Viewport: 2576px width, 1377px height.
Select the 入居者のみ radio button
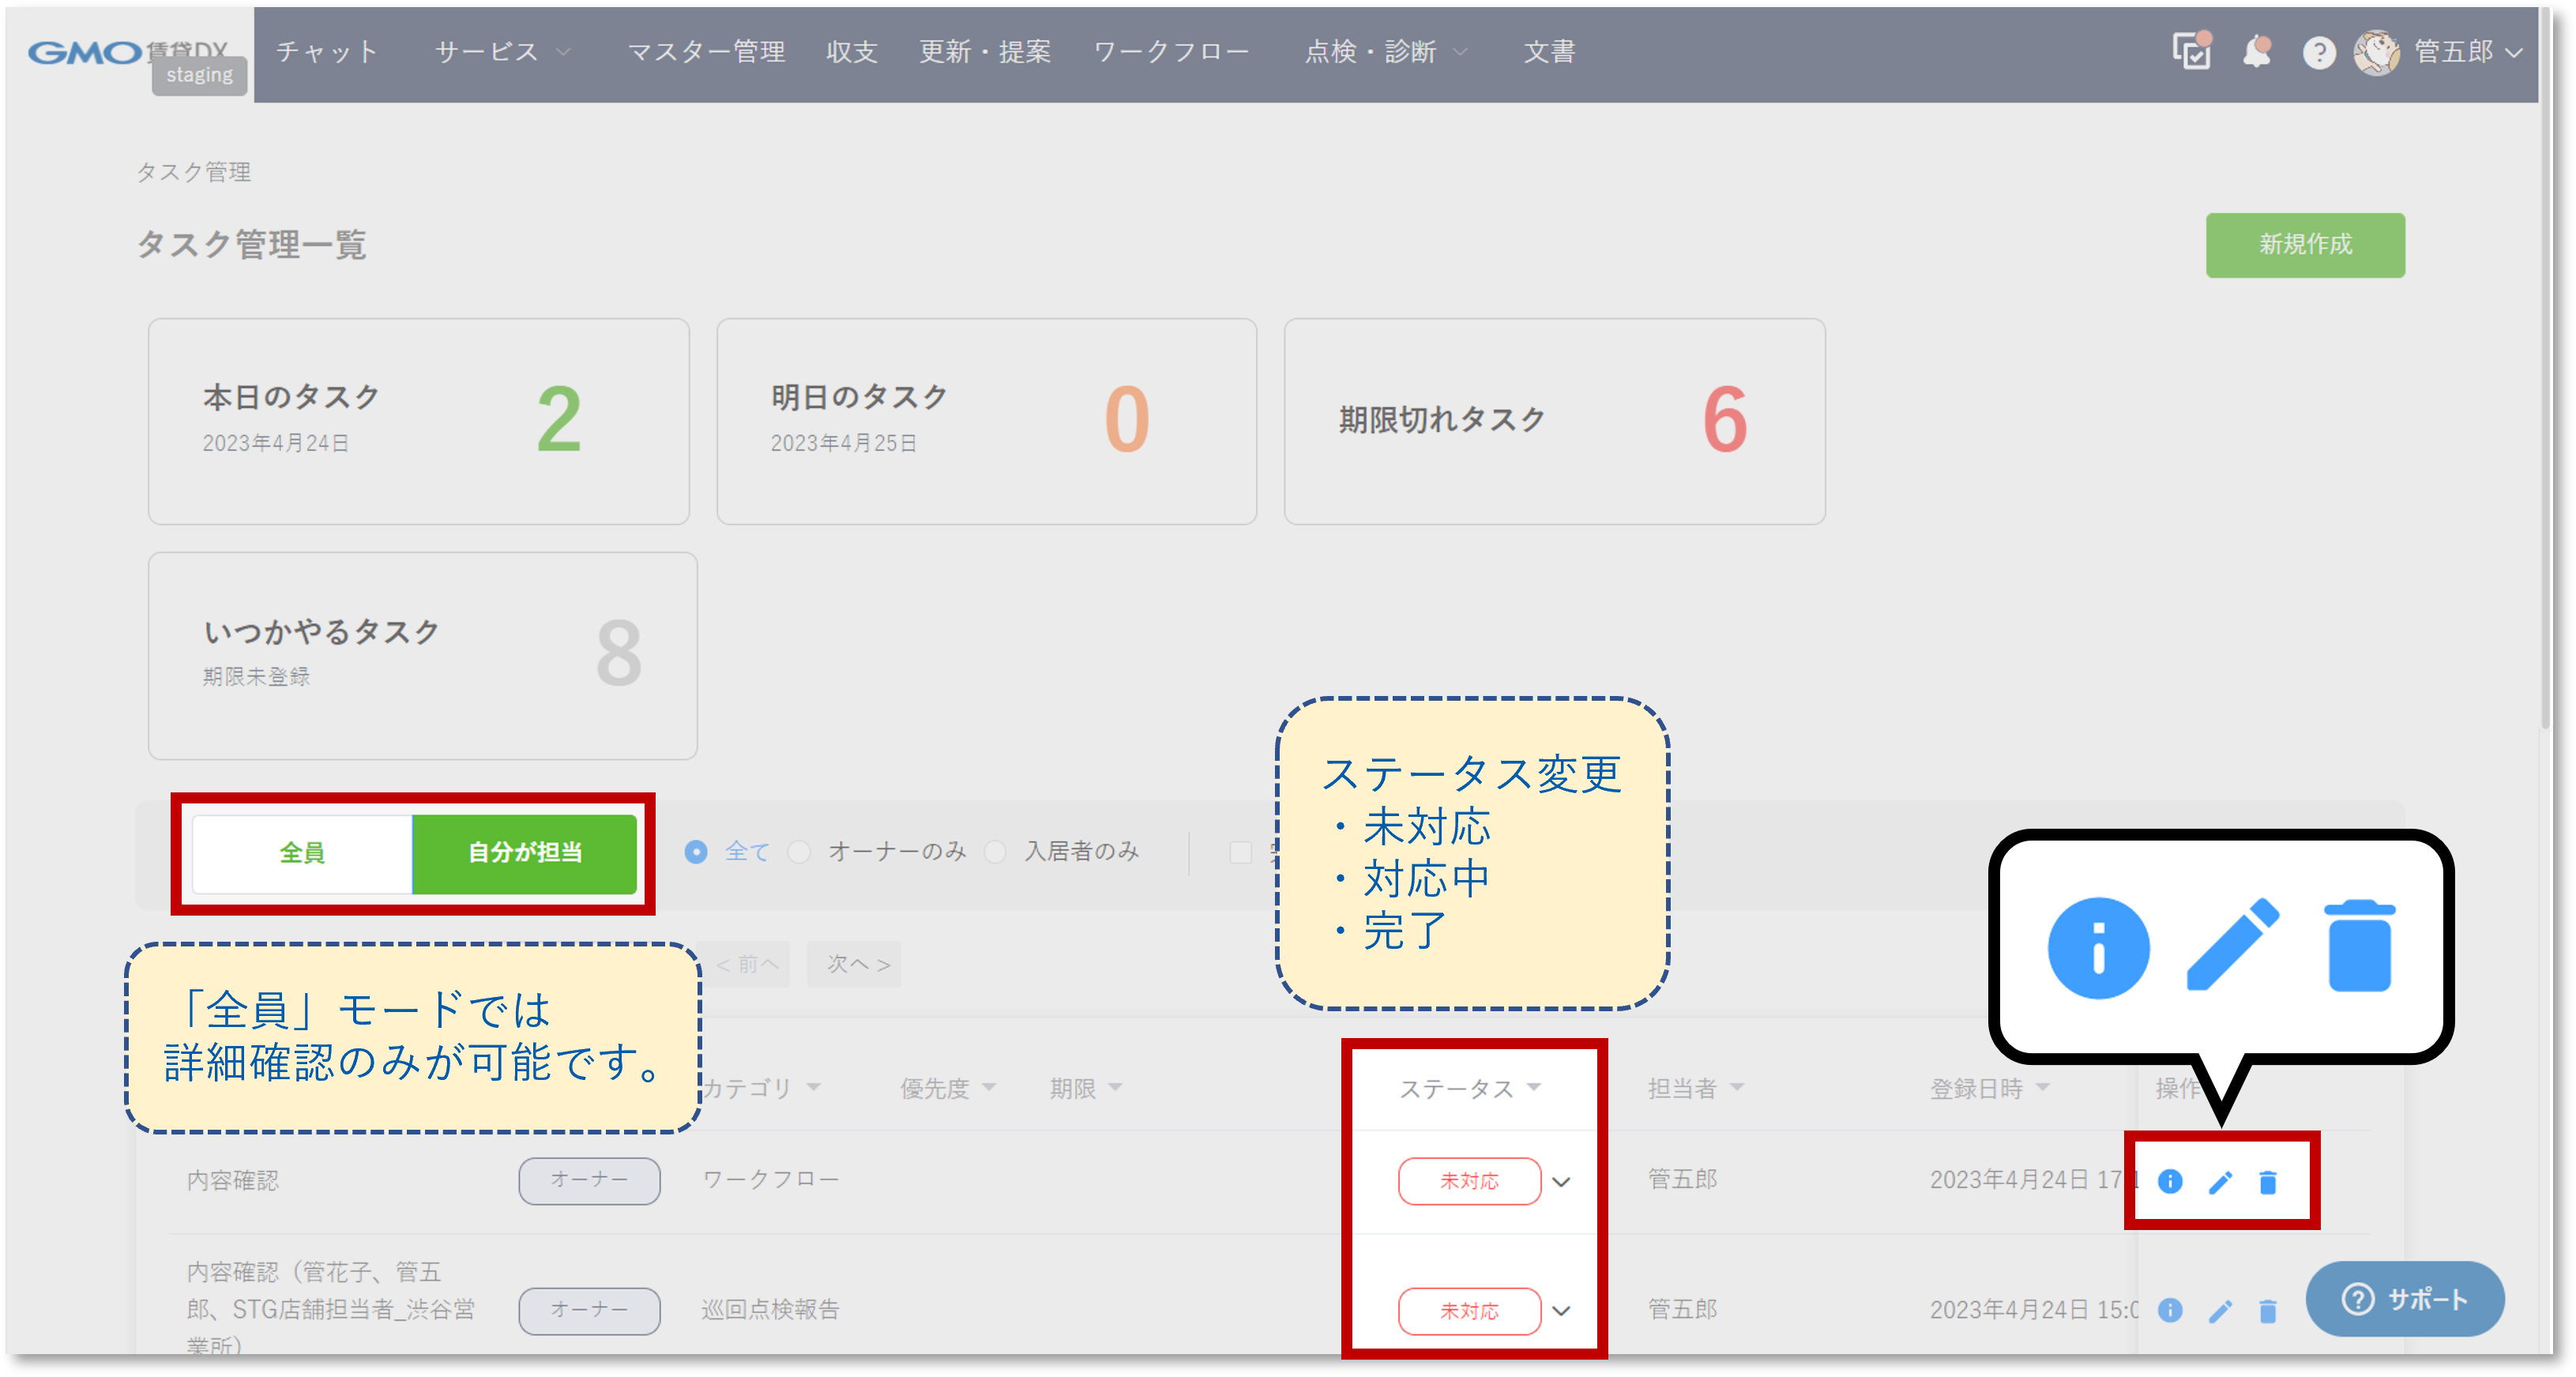(995, 851)
